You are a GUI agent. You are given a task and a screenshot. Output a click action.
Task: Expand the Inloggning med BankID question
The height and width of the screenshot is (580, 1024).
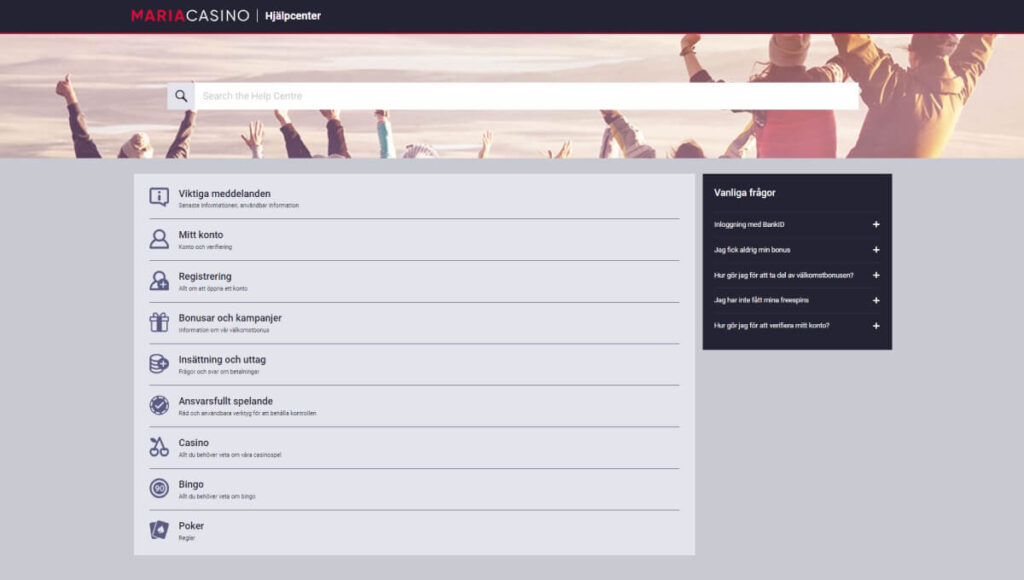click(876, 224)
